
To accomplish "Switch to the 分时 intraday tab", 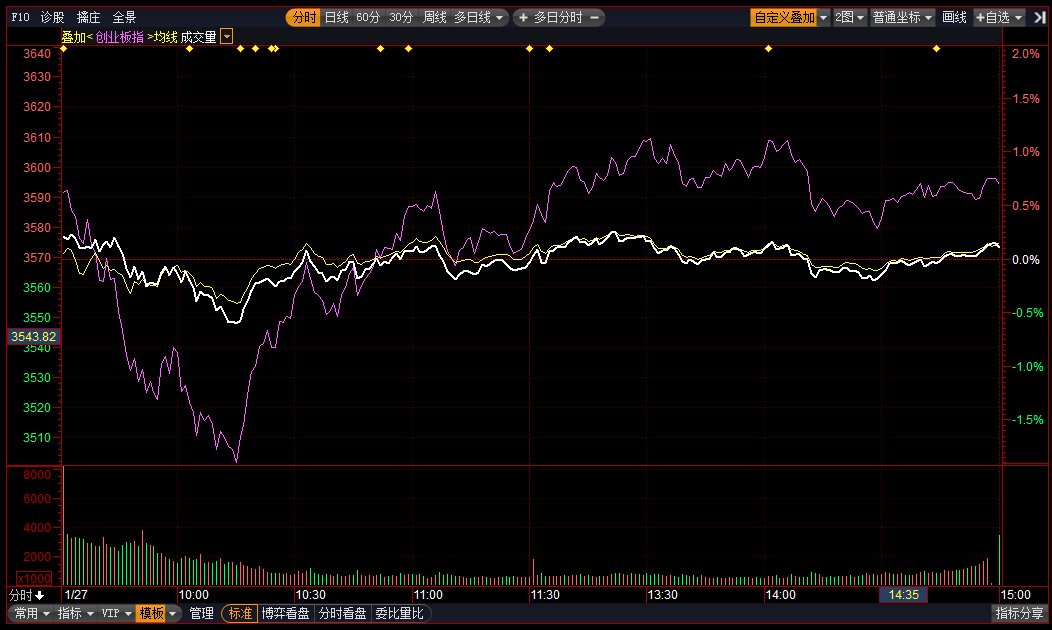I will pyautogui.click(x=304, y=17).
